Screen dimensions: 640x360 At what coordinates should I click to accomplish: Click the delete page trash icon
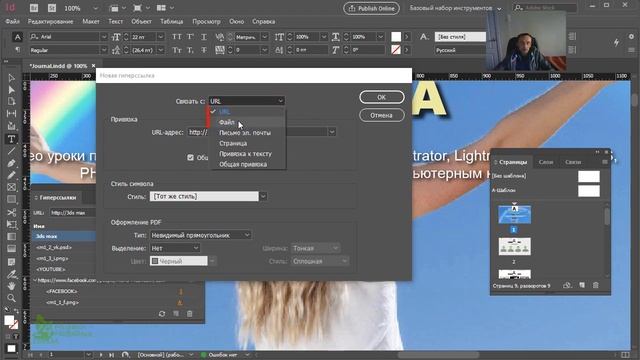pos(596,285)
